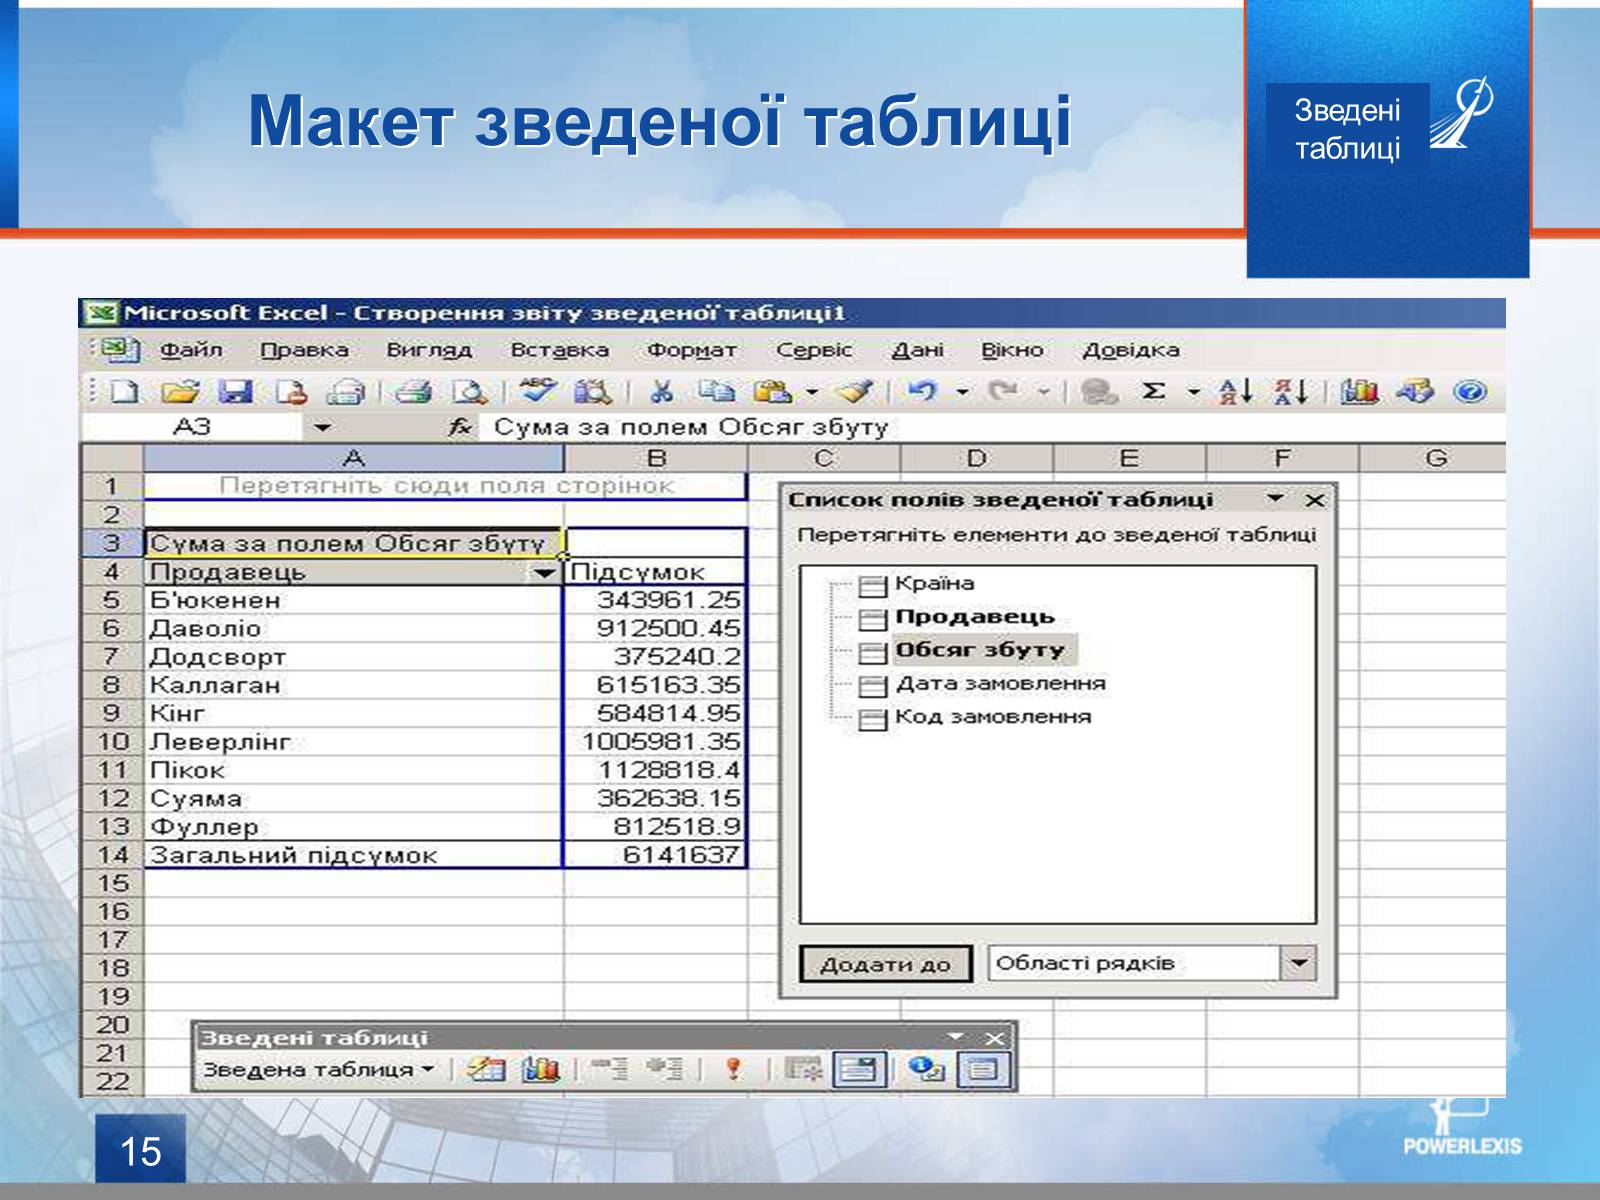This screenshot has width=1600, height=1200.
Task: Toggle the field list icon in pivot toolbar
Action: (x=982, y=1069)
